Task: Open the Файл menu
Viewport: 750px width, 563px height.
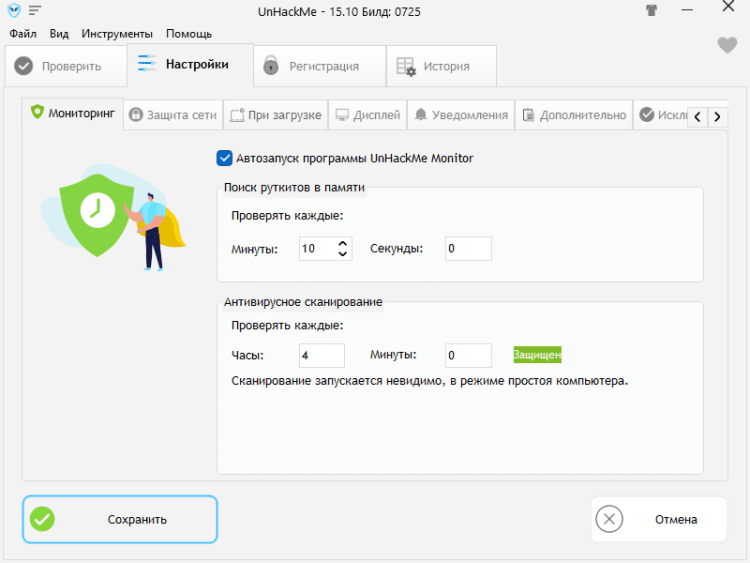Action: tap(22, 33)
